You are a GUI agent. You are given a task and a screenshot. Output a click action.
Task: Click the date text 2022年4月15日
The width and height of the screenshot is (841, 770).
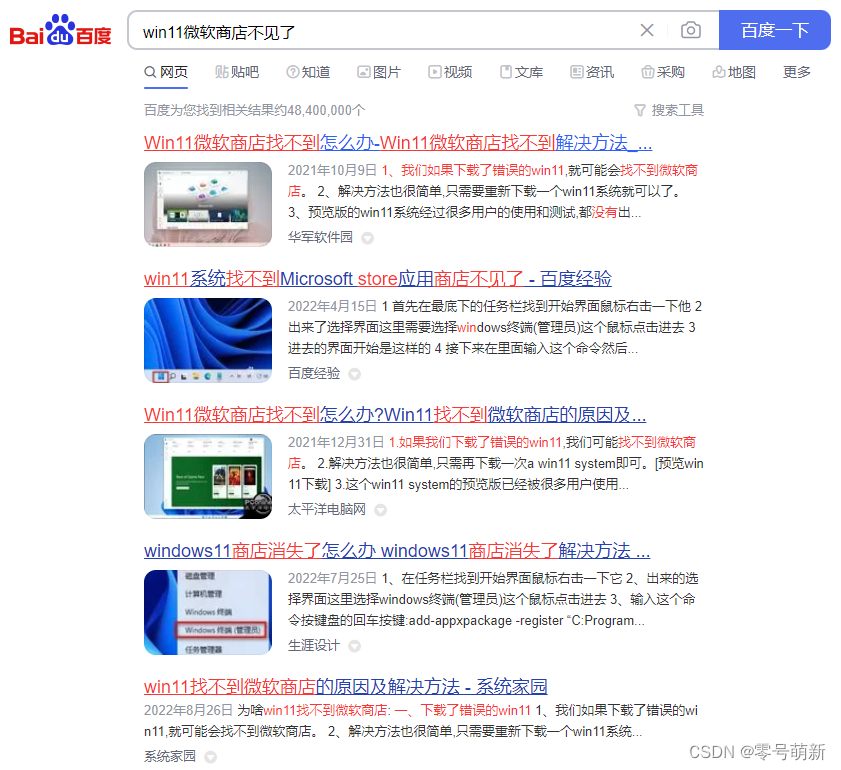point(332,306)
